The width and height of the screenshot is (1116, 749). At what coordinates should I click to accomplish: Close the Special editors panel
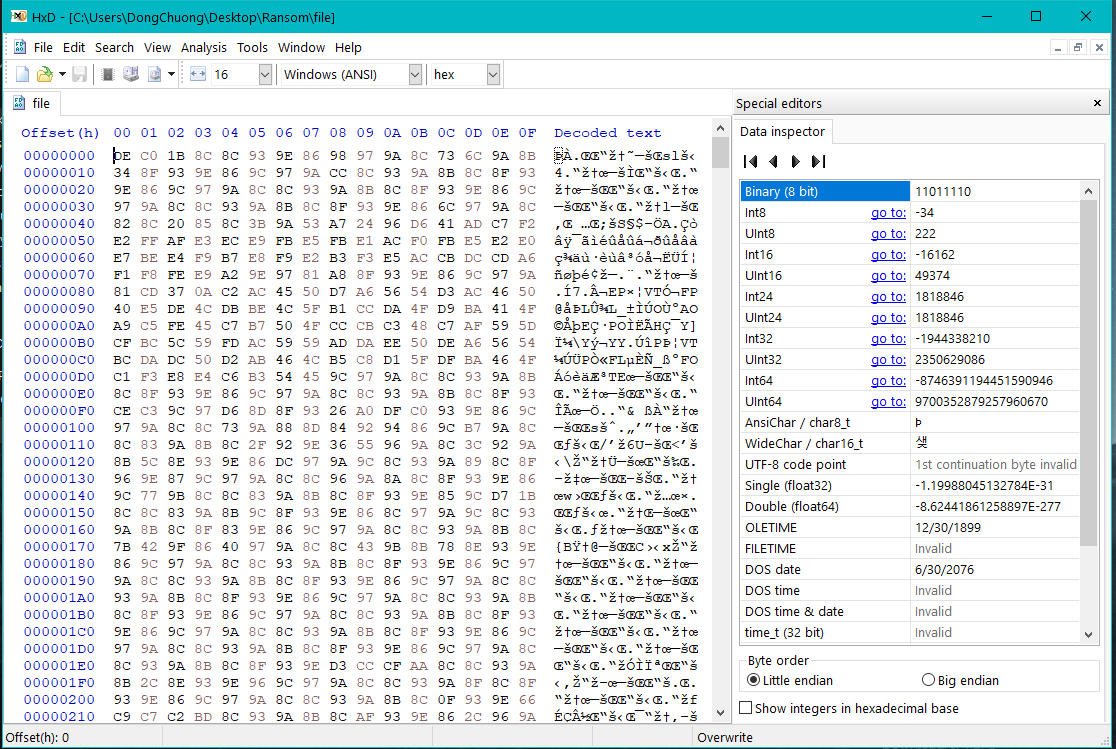click(x=1097, y=103)
